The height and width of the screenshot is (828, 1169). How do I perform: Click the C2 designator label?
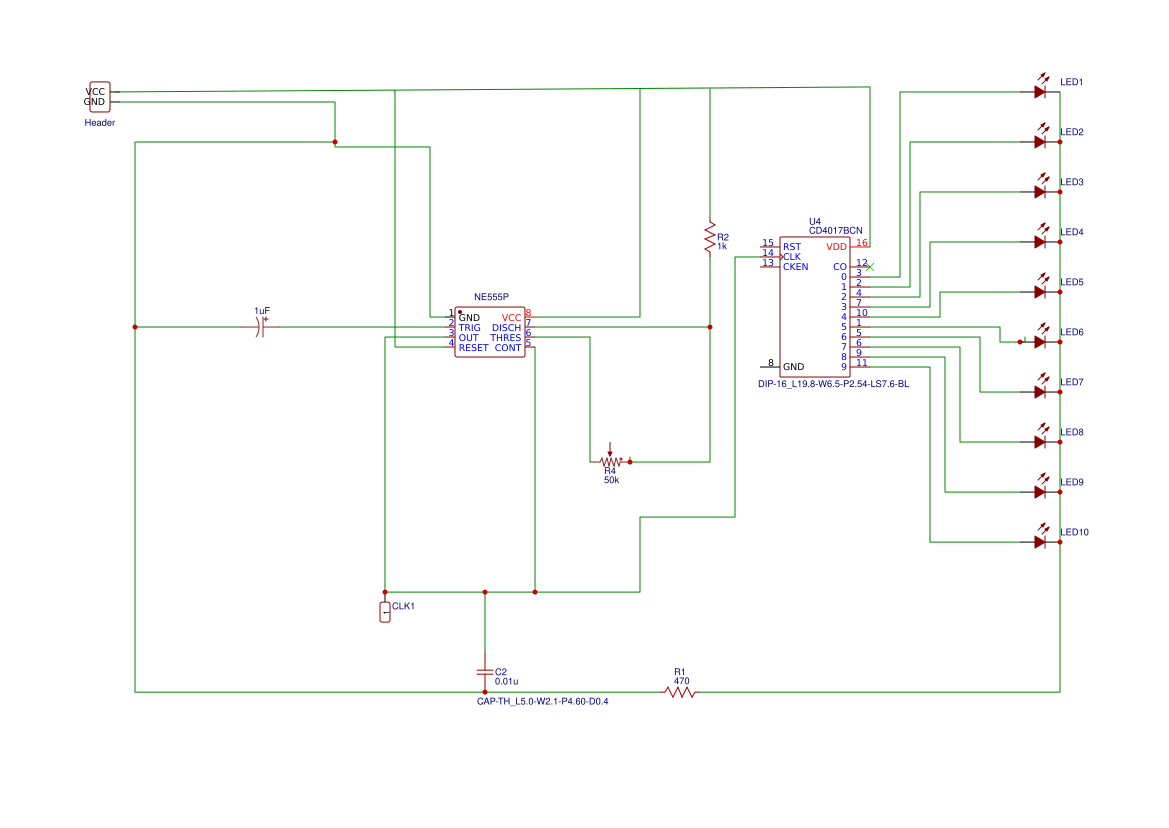(x=501, y=671)
